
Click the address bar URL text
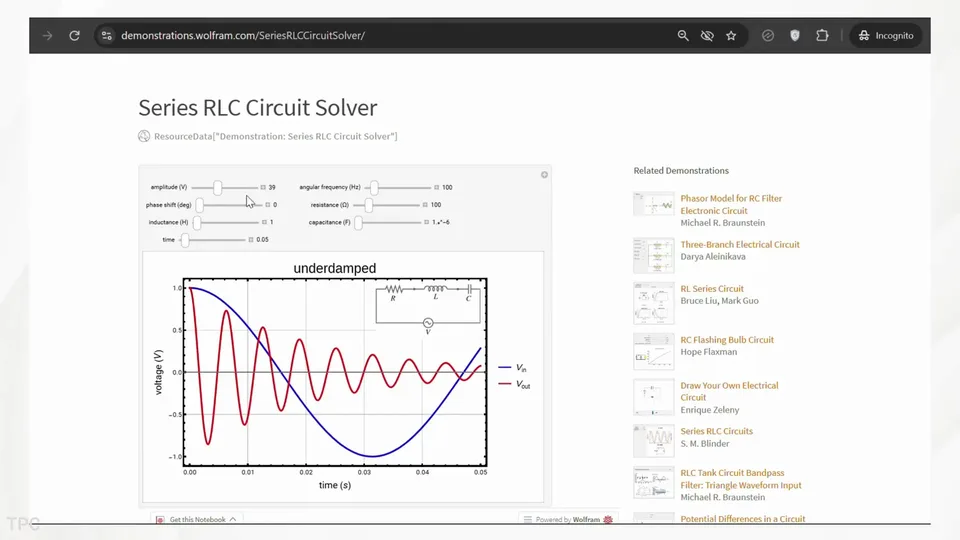click(x=242, y=36)
